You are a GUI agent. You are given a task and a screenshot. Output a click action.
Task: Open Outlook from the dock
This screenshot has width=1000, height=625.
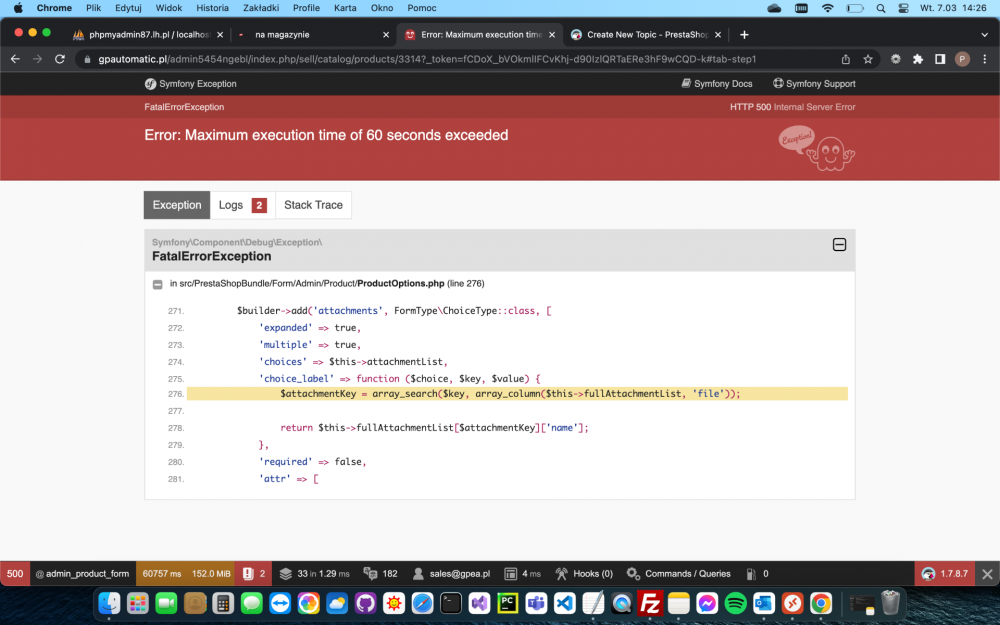coord(763,603)
